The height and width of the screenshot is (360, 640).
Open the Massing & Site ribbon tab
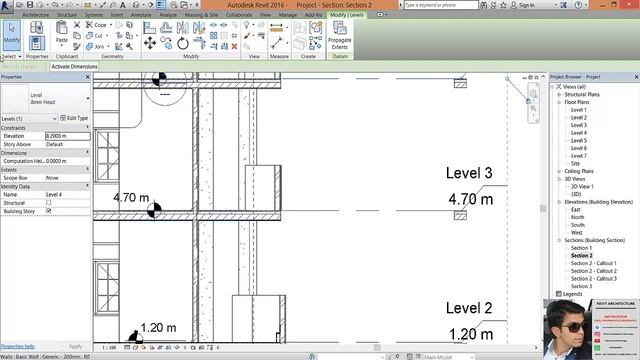(202, 15)
